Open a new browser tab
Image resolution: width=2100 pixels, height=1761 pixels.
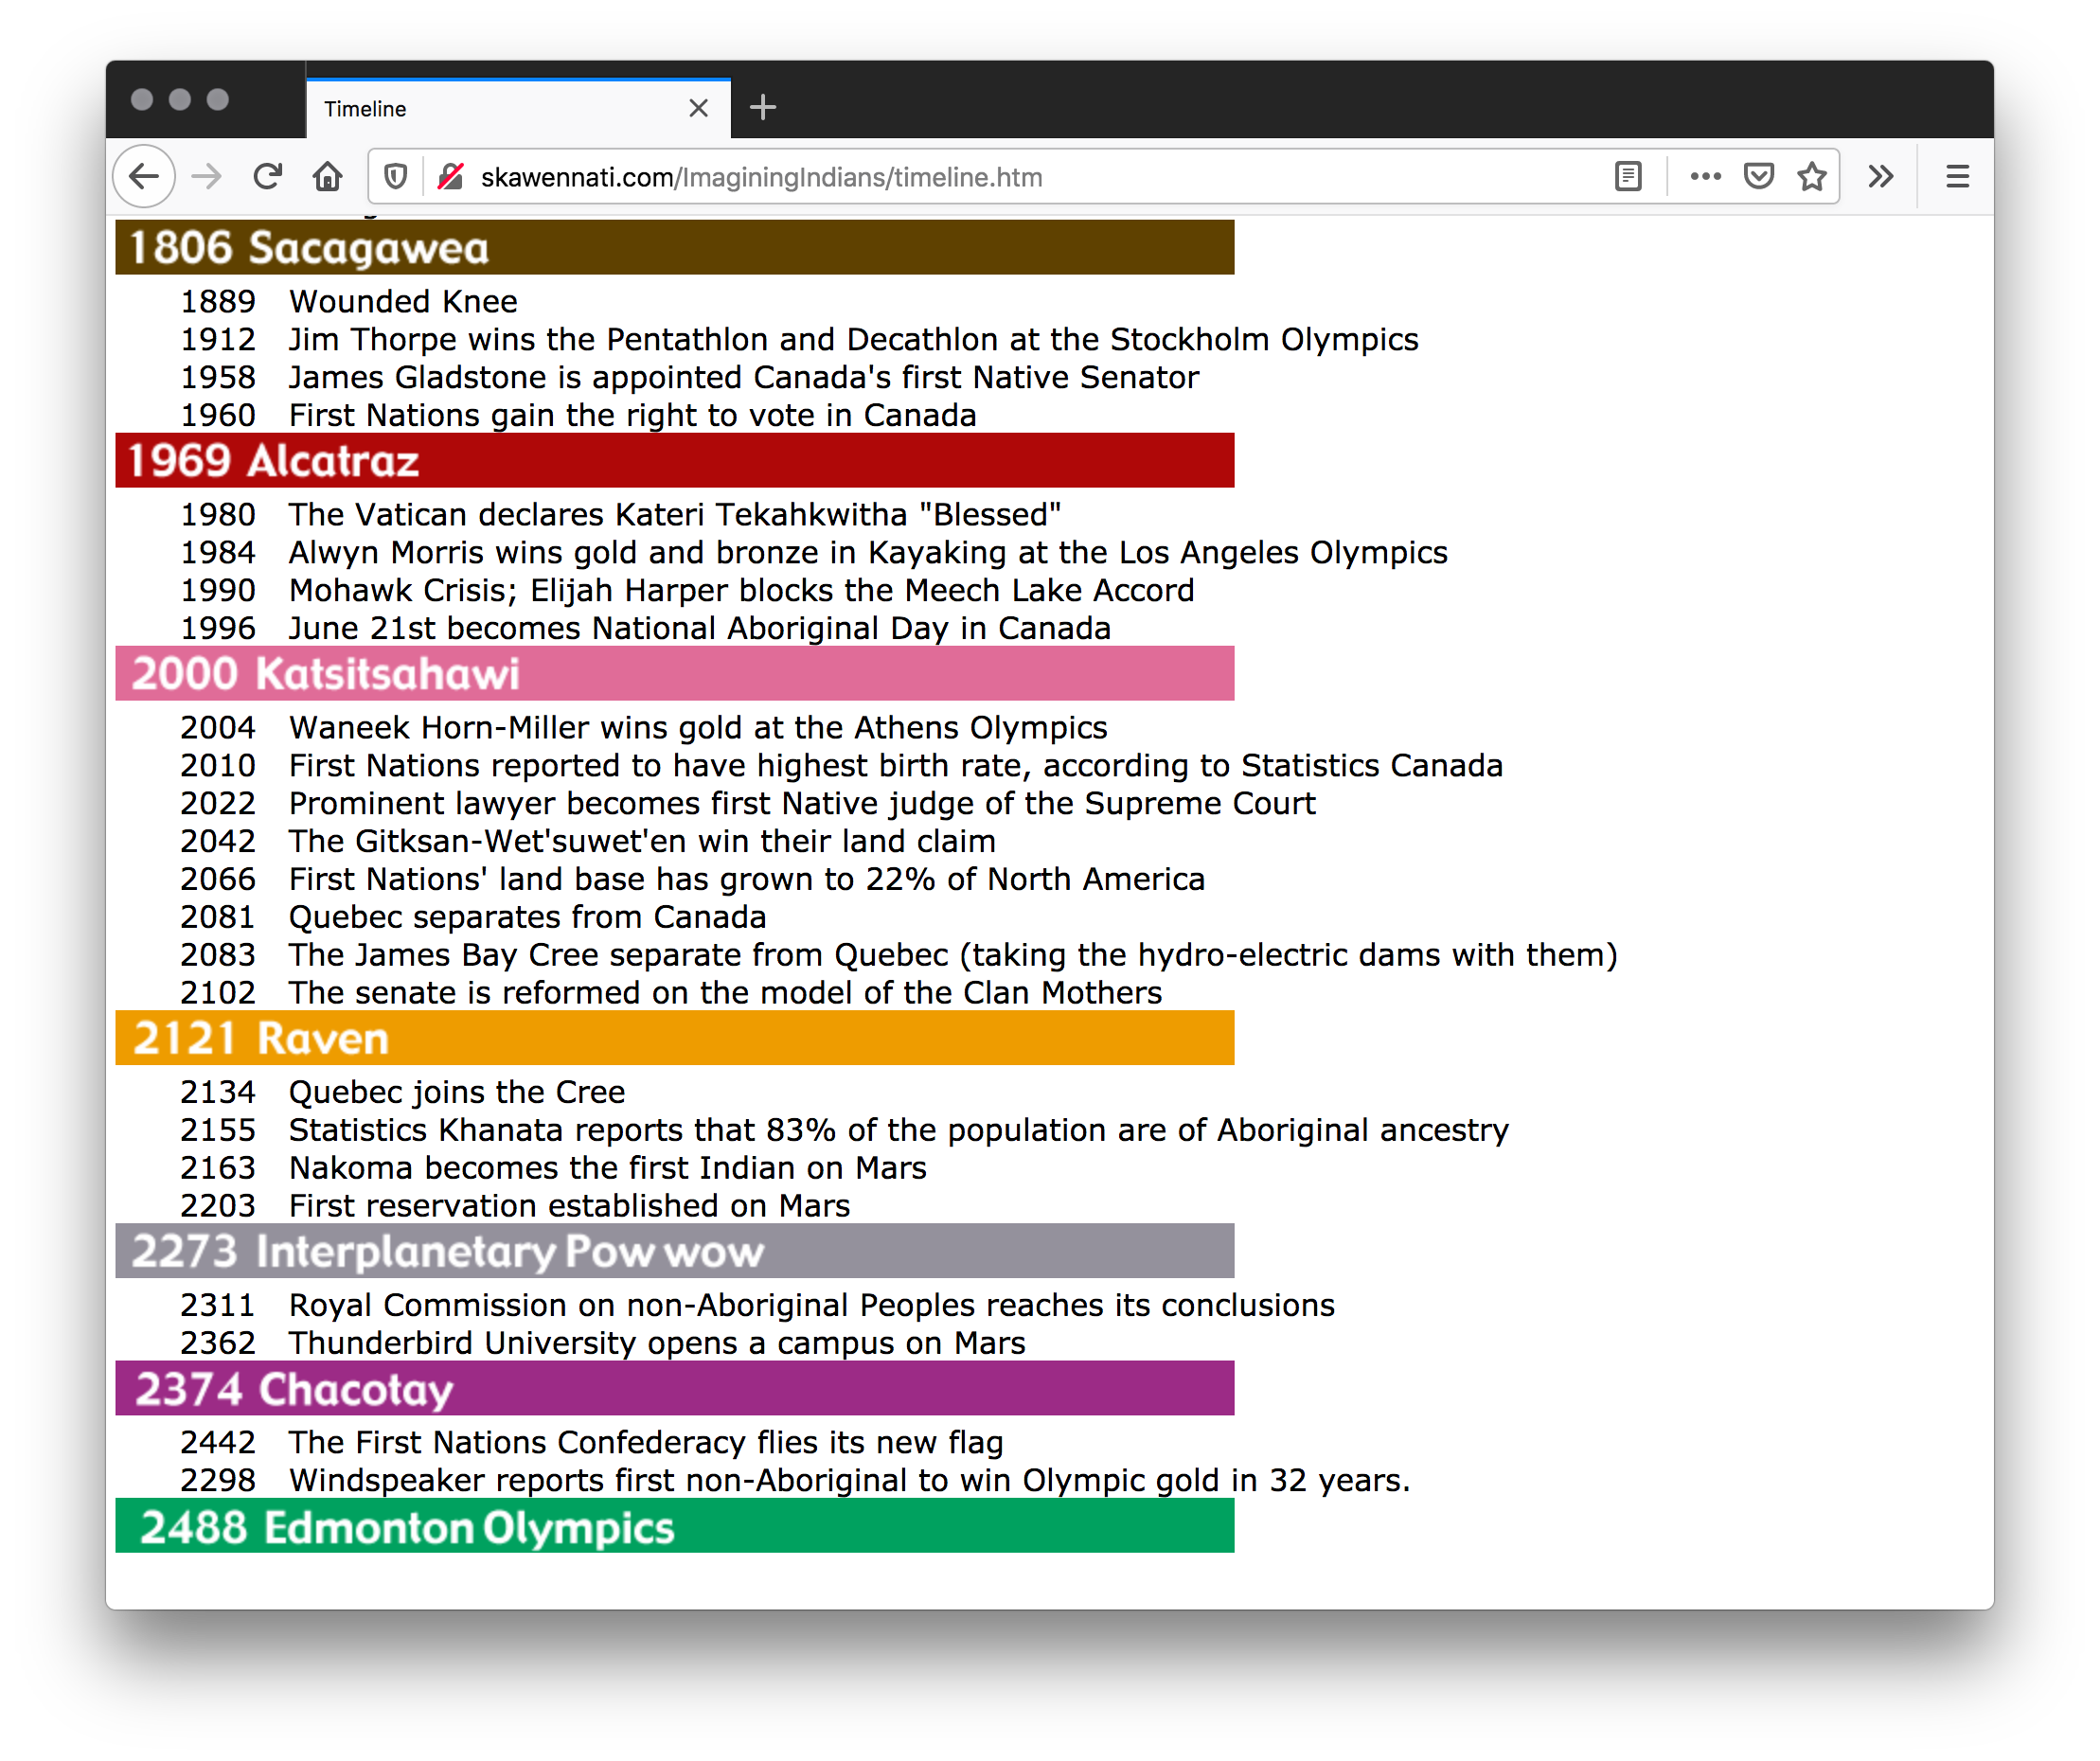point(762,107)
